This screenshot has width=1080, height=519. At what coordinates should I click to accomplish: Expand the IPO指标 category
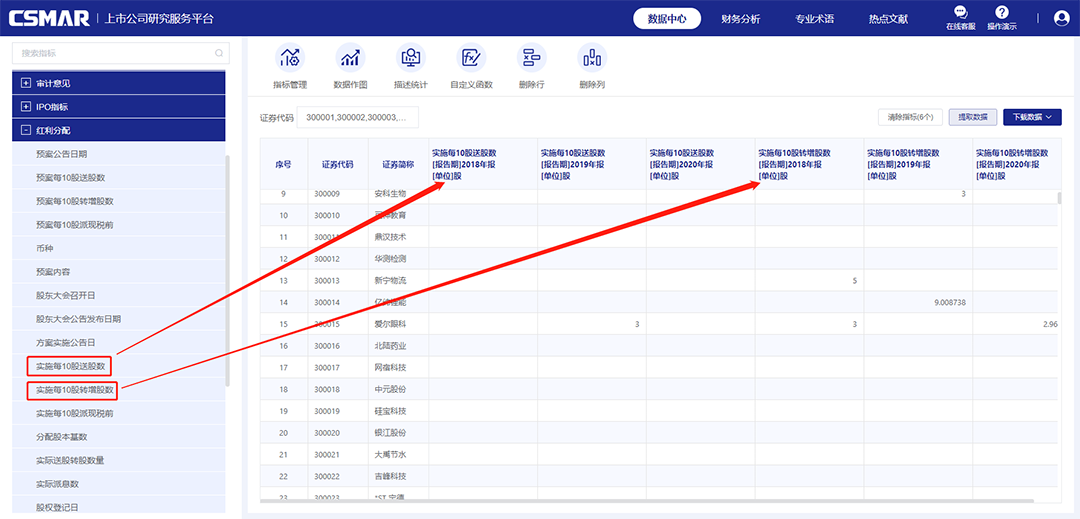[26, 107]
